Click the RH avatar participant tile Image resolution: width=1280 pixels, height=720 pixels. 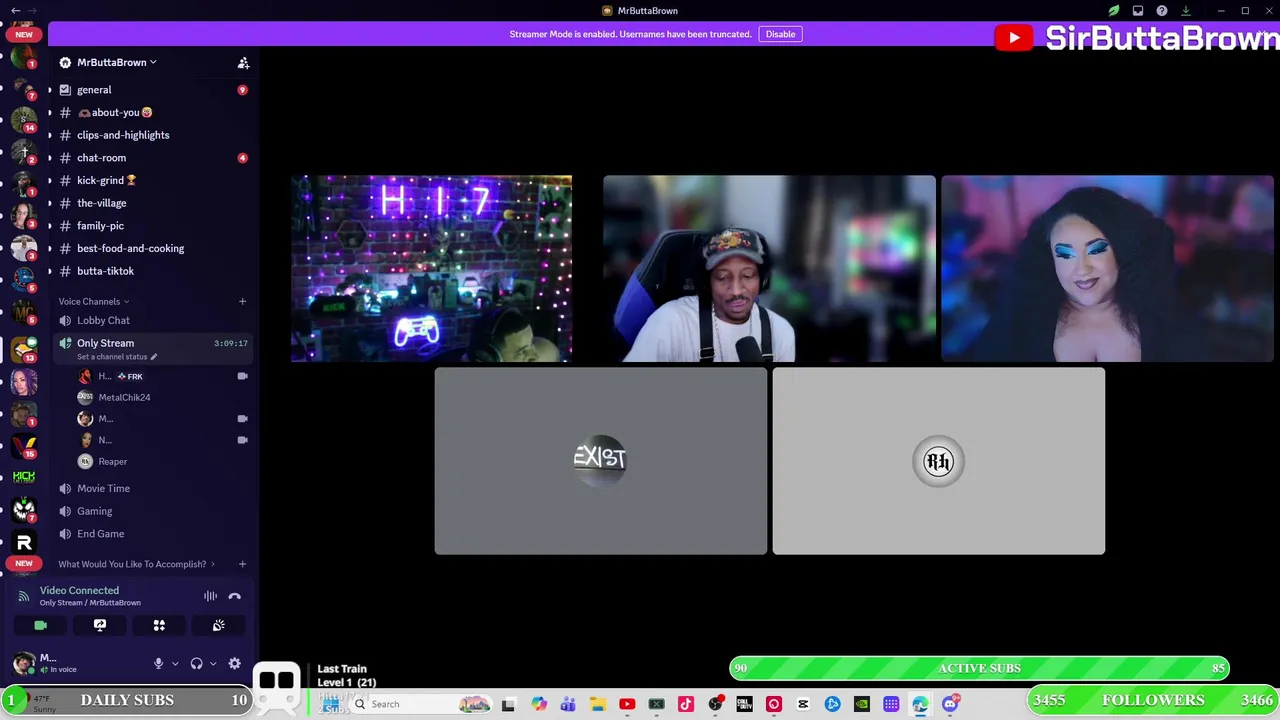point(939,461)
